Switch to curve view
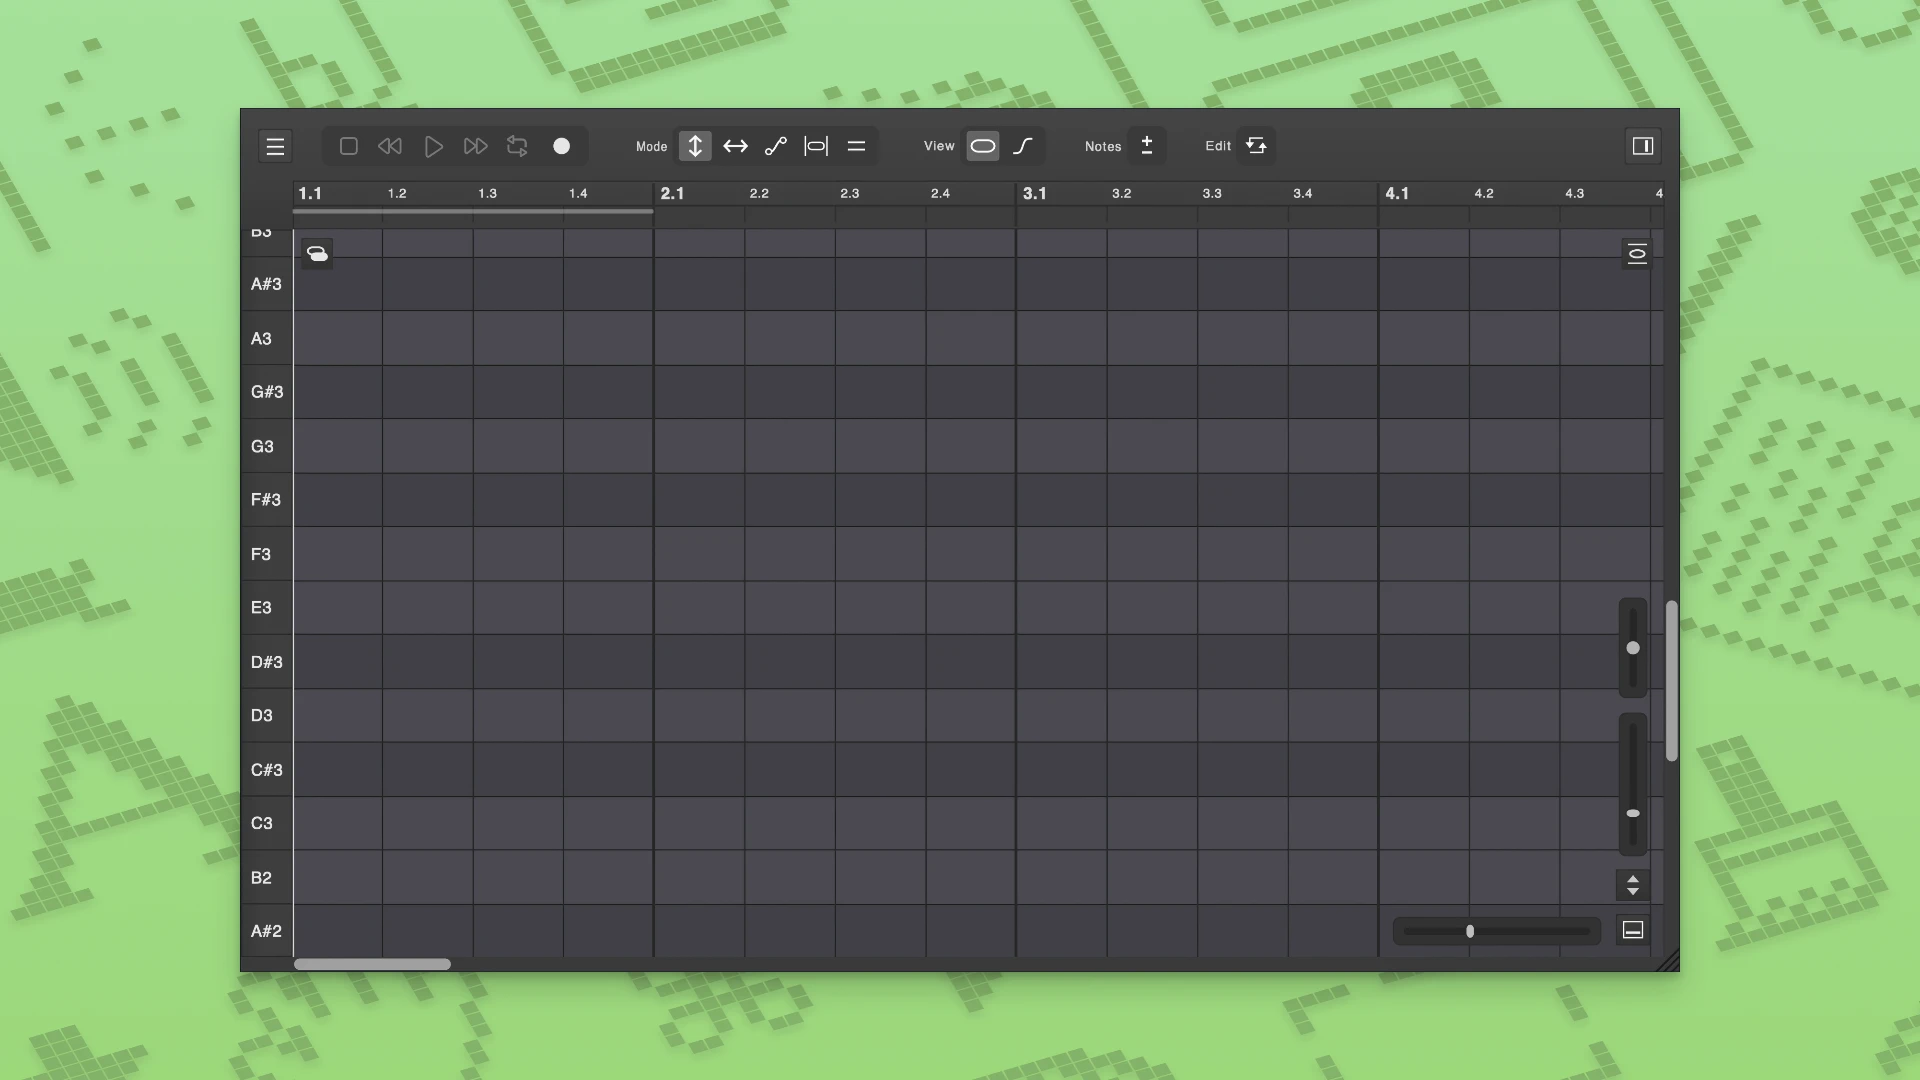The height and width of the screenshot is (1080, 1920). click(x=1023, y=146)
